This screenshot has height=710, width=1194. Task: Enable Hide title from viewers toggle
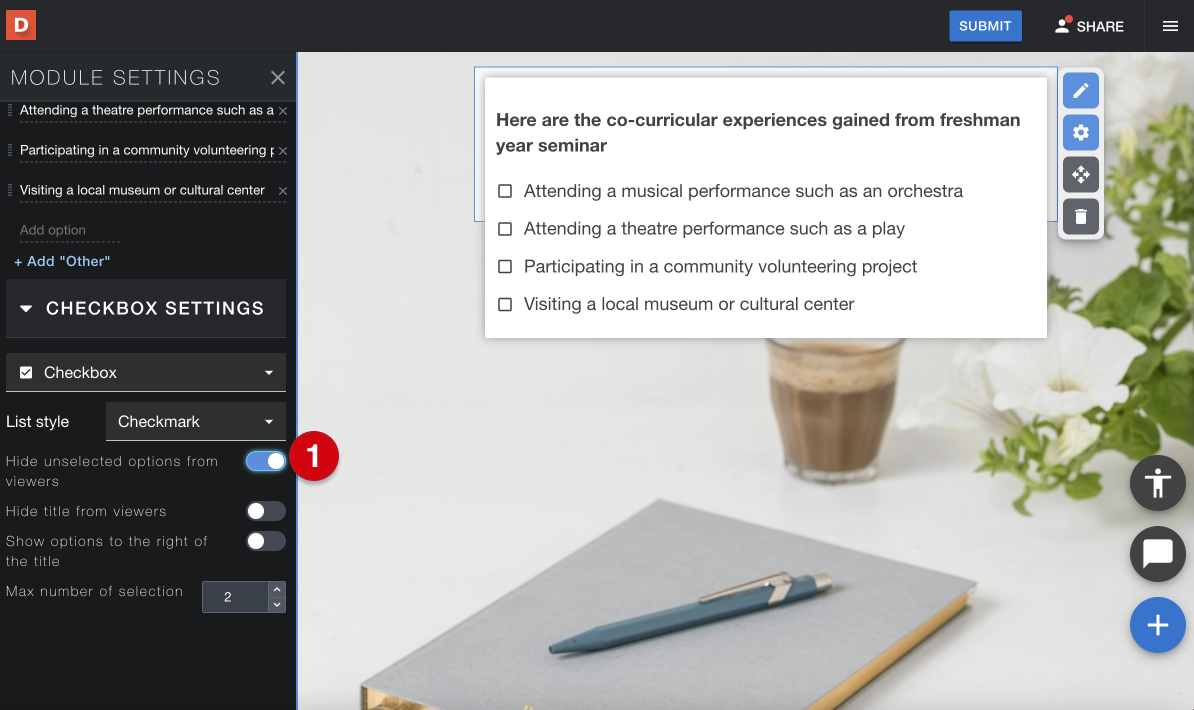[266, 511]
